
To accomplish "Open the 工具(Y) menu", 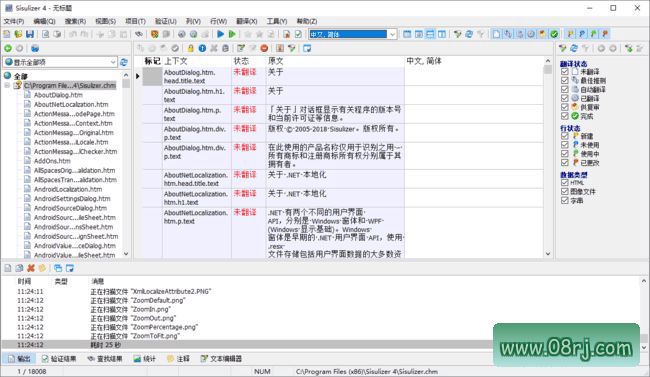I will point(276,21).
